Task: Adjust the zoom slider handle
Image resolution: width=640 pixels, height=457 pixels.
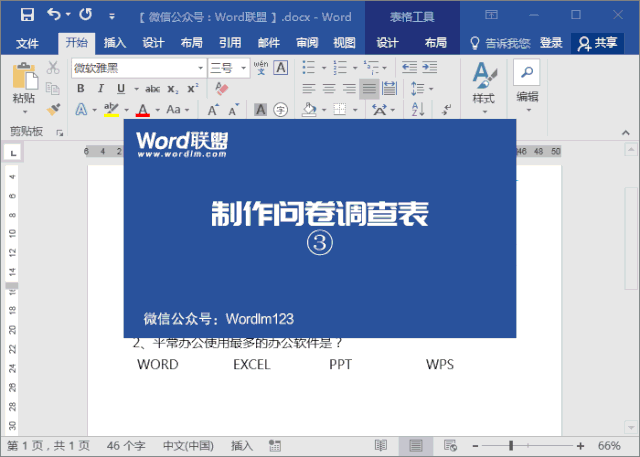Action: click(511, 446)
